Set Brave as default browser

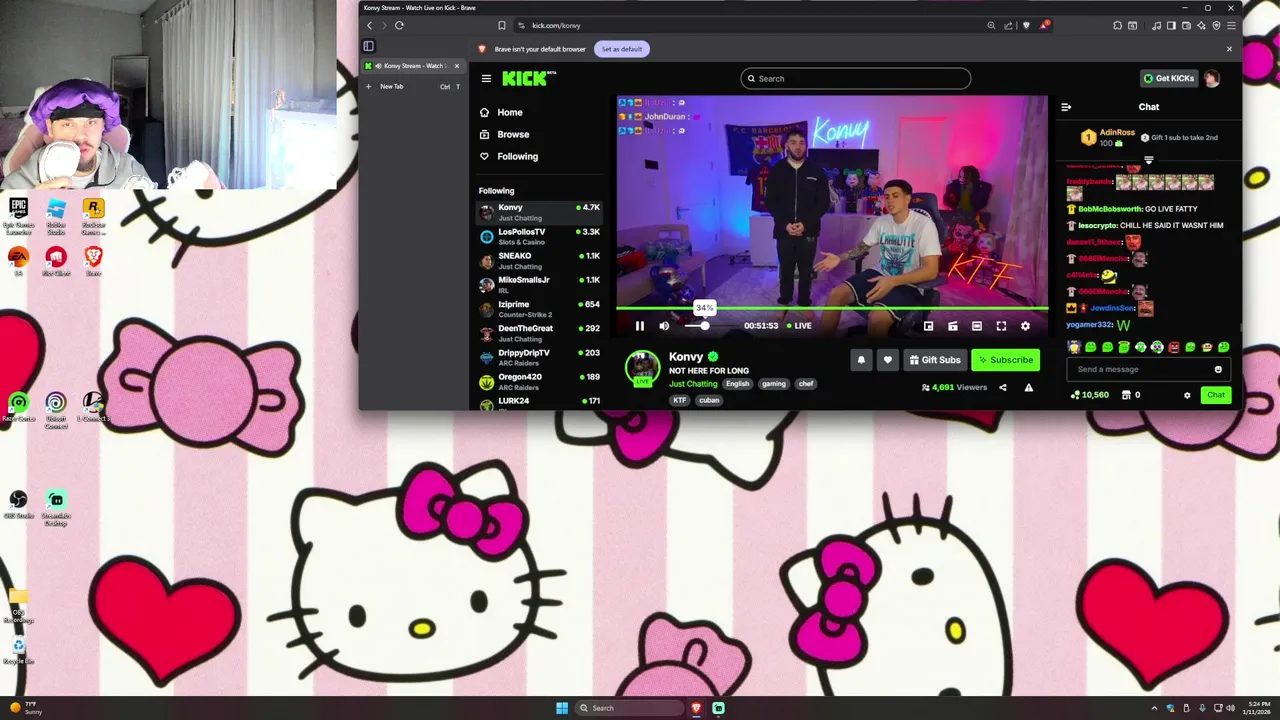pyautogui.click(x=622, y=49)
